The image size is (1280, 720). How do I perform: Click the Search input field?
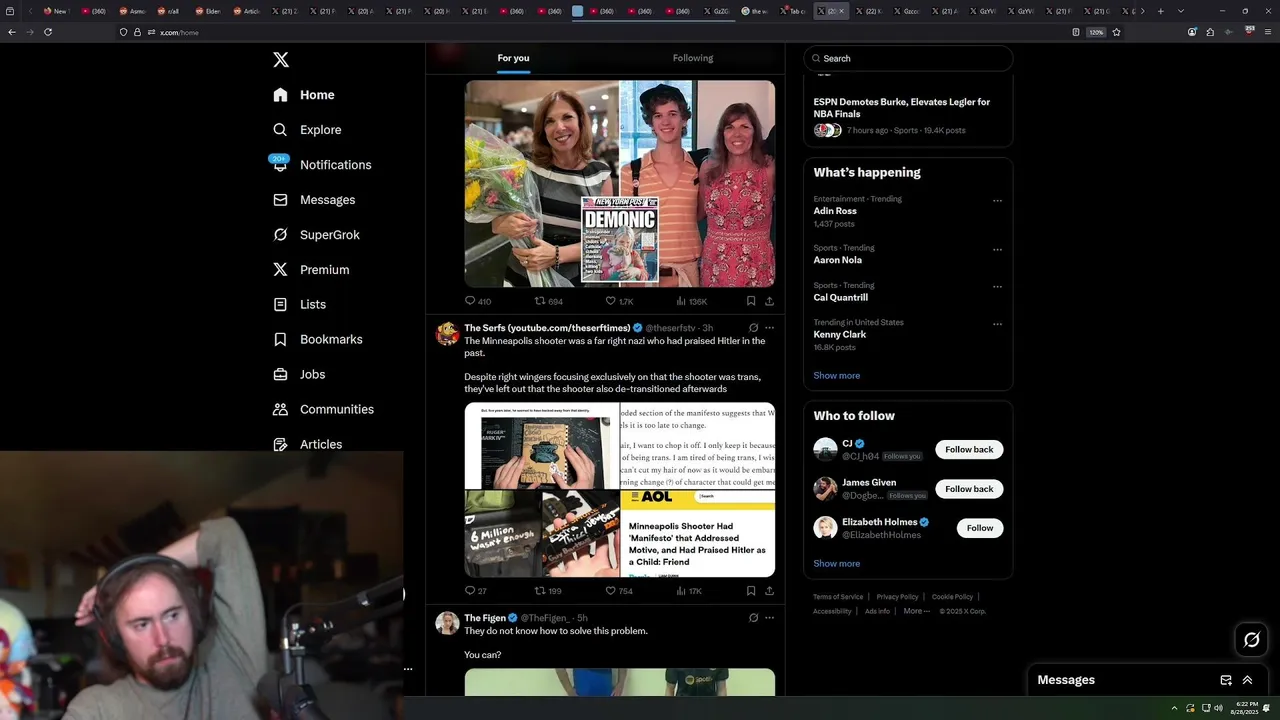(x=908, y=58)
